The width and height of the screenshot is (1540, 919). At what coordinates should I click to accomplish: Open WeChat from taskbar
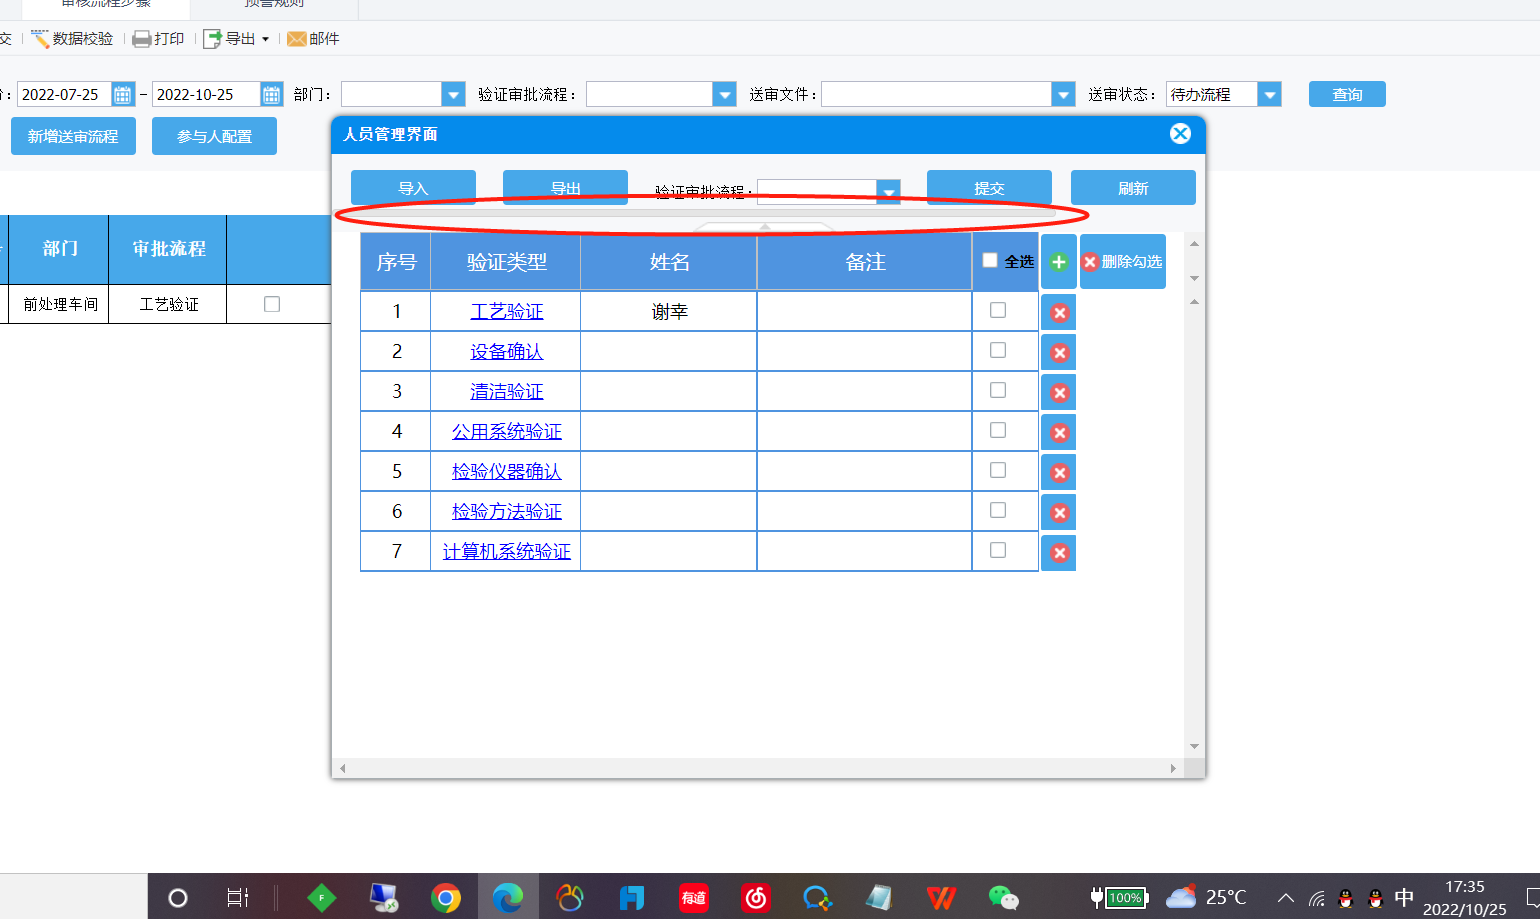[x=1003, y=897]
